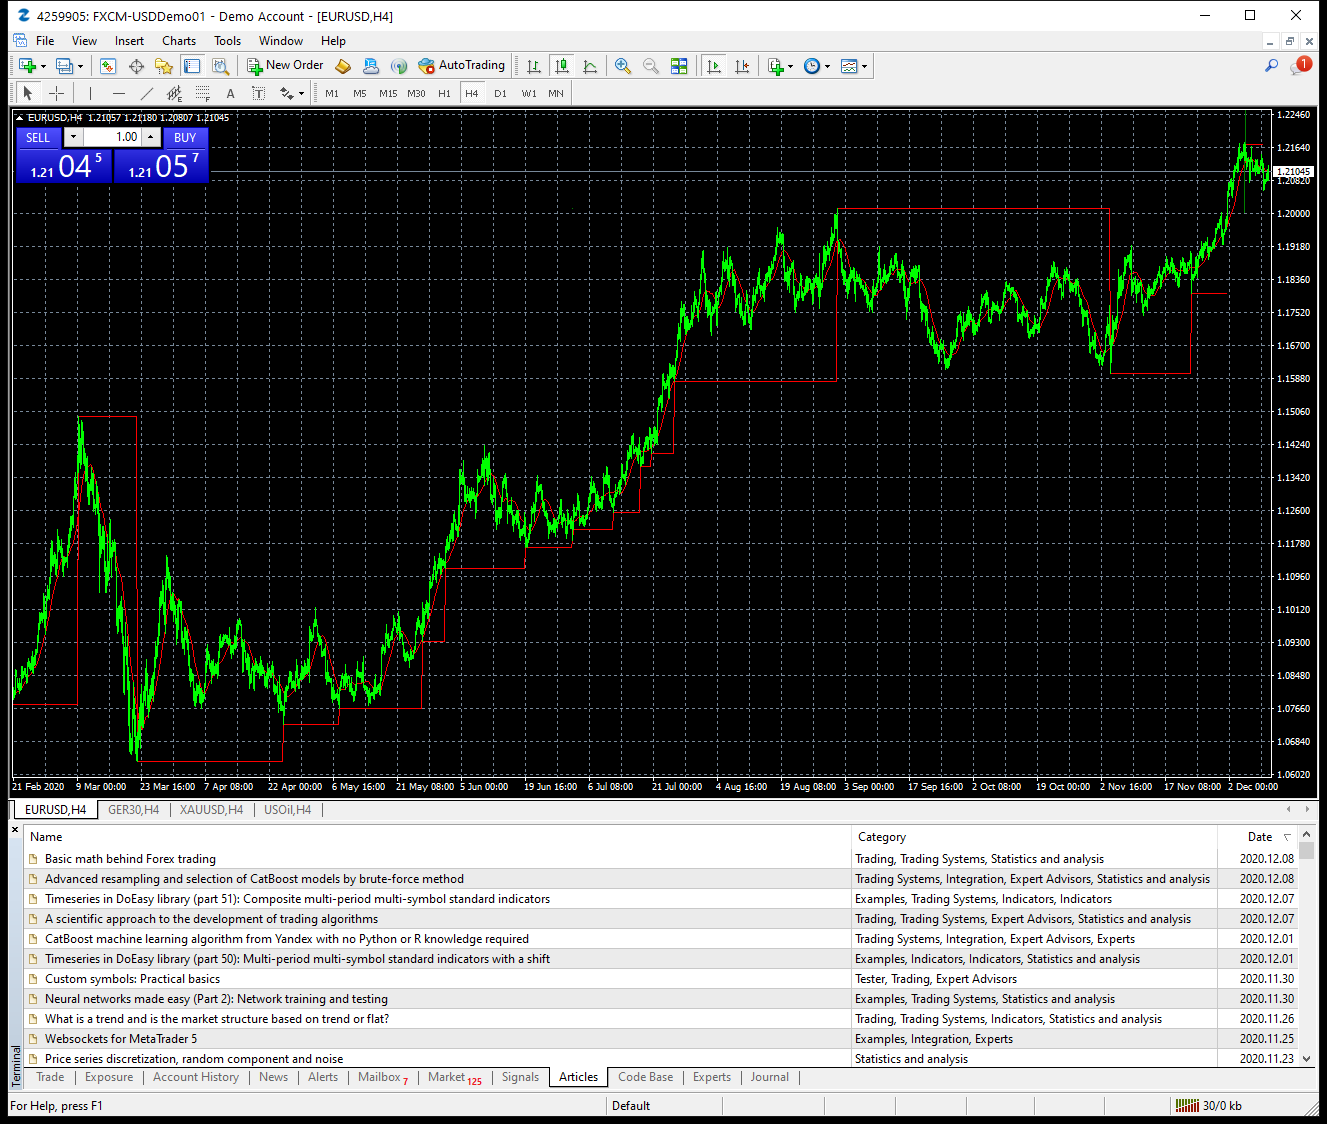The height and width of the screenshot is (1124, 1327).
Task: Toggle chart auto scroll
Action: pos(713,66)
